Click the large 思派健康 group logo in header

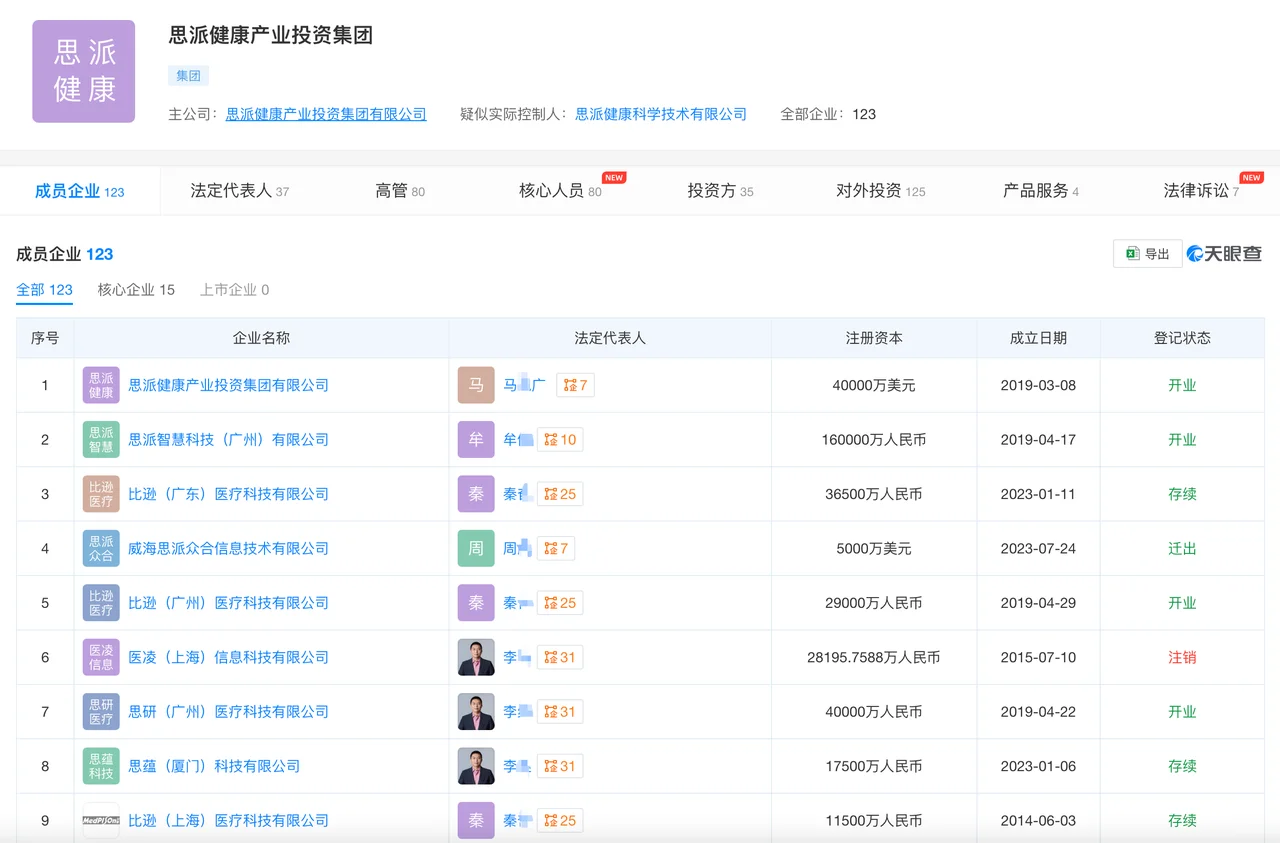coord(83,71)
